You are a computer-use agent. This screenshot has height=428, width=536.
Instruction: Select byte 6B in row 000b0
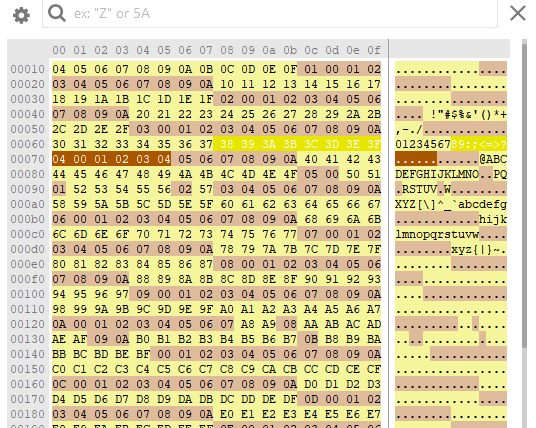[374, 219]
